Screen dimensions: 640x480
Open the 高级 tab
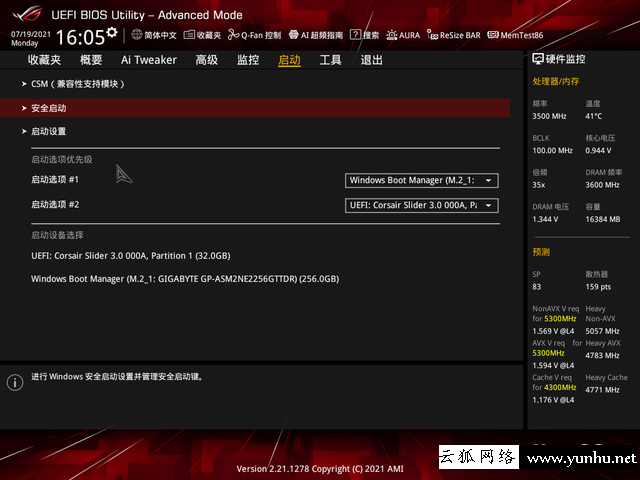point(207,60)
